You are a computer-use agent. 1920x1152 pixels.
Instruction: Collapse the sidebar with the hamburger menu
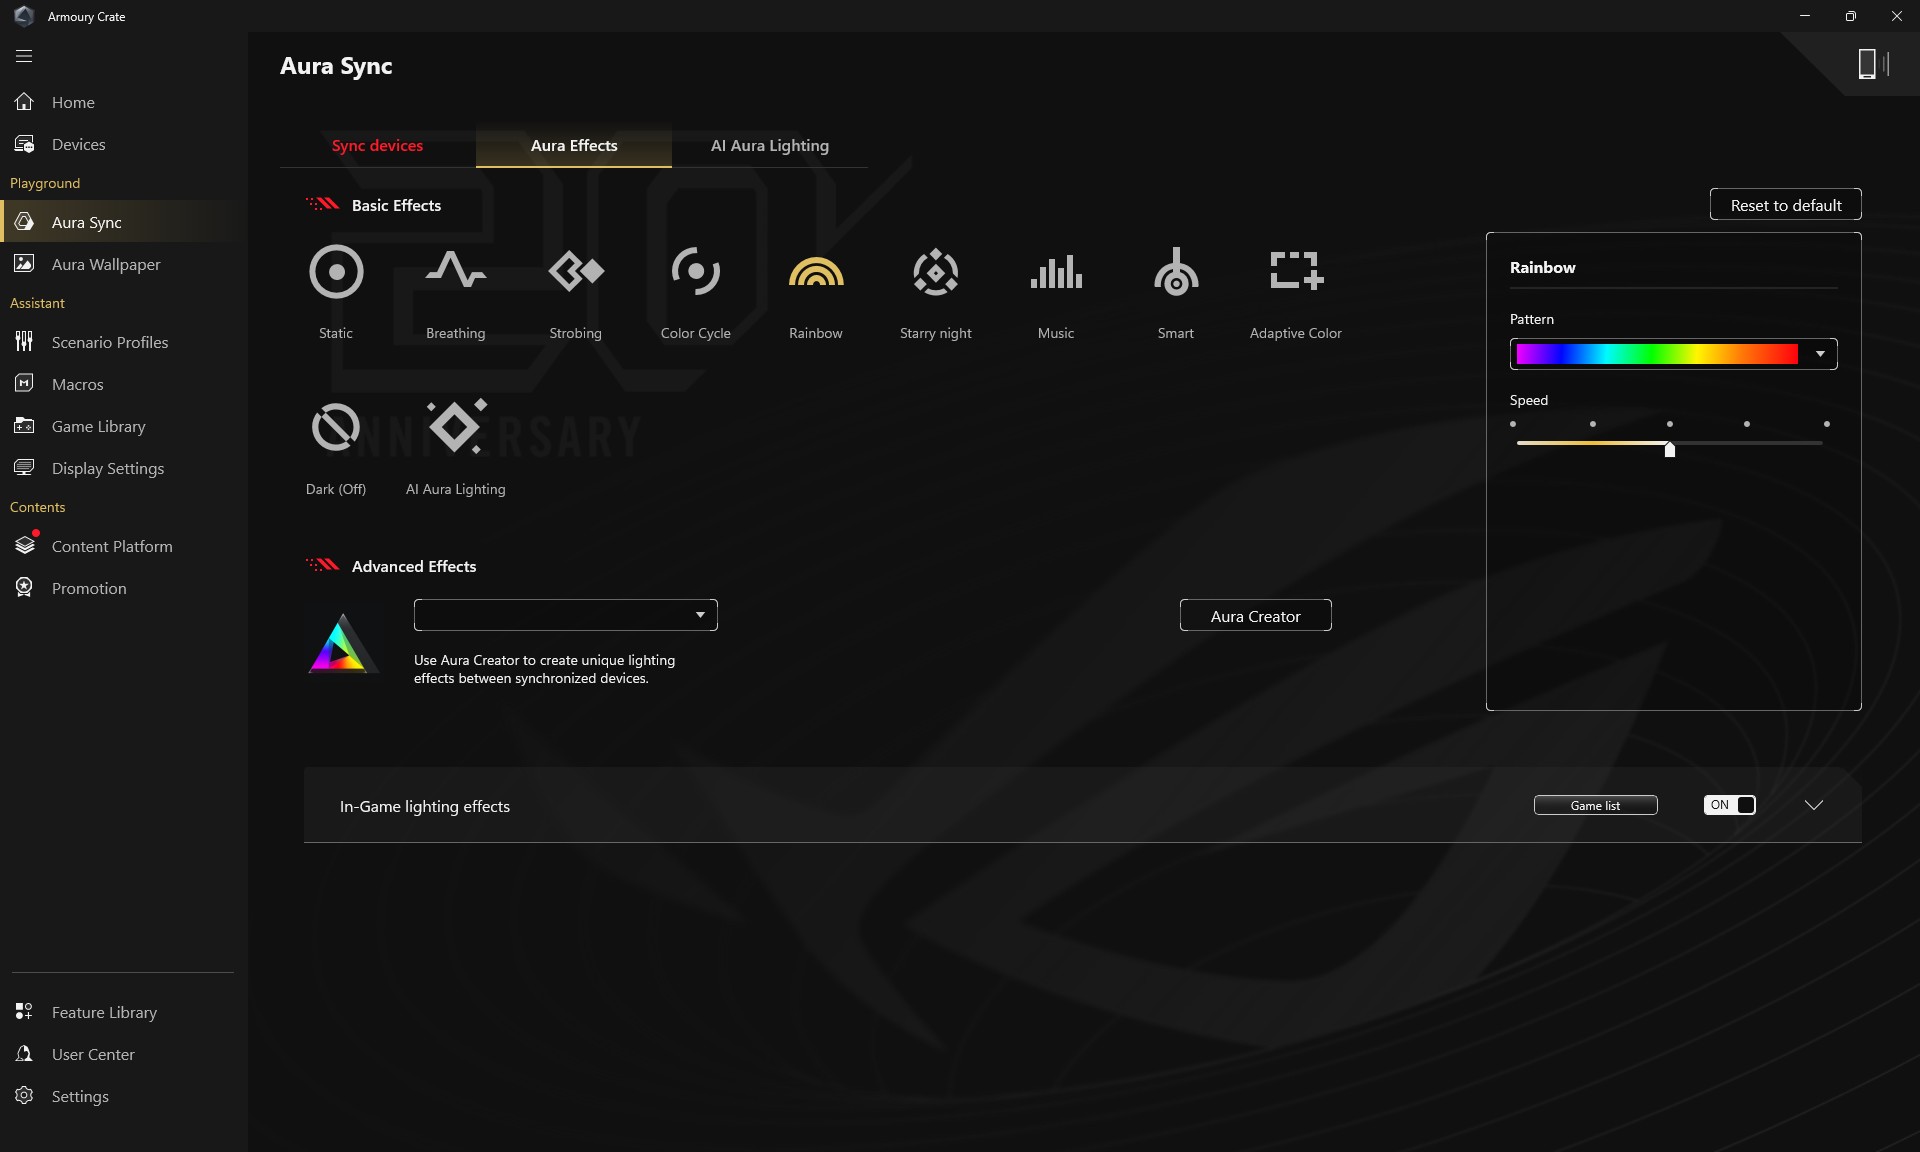point(24,56)
